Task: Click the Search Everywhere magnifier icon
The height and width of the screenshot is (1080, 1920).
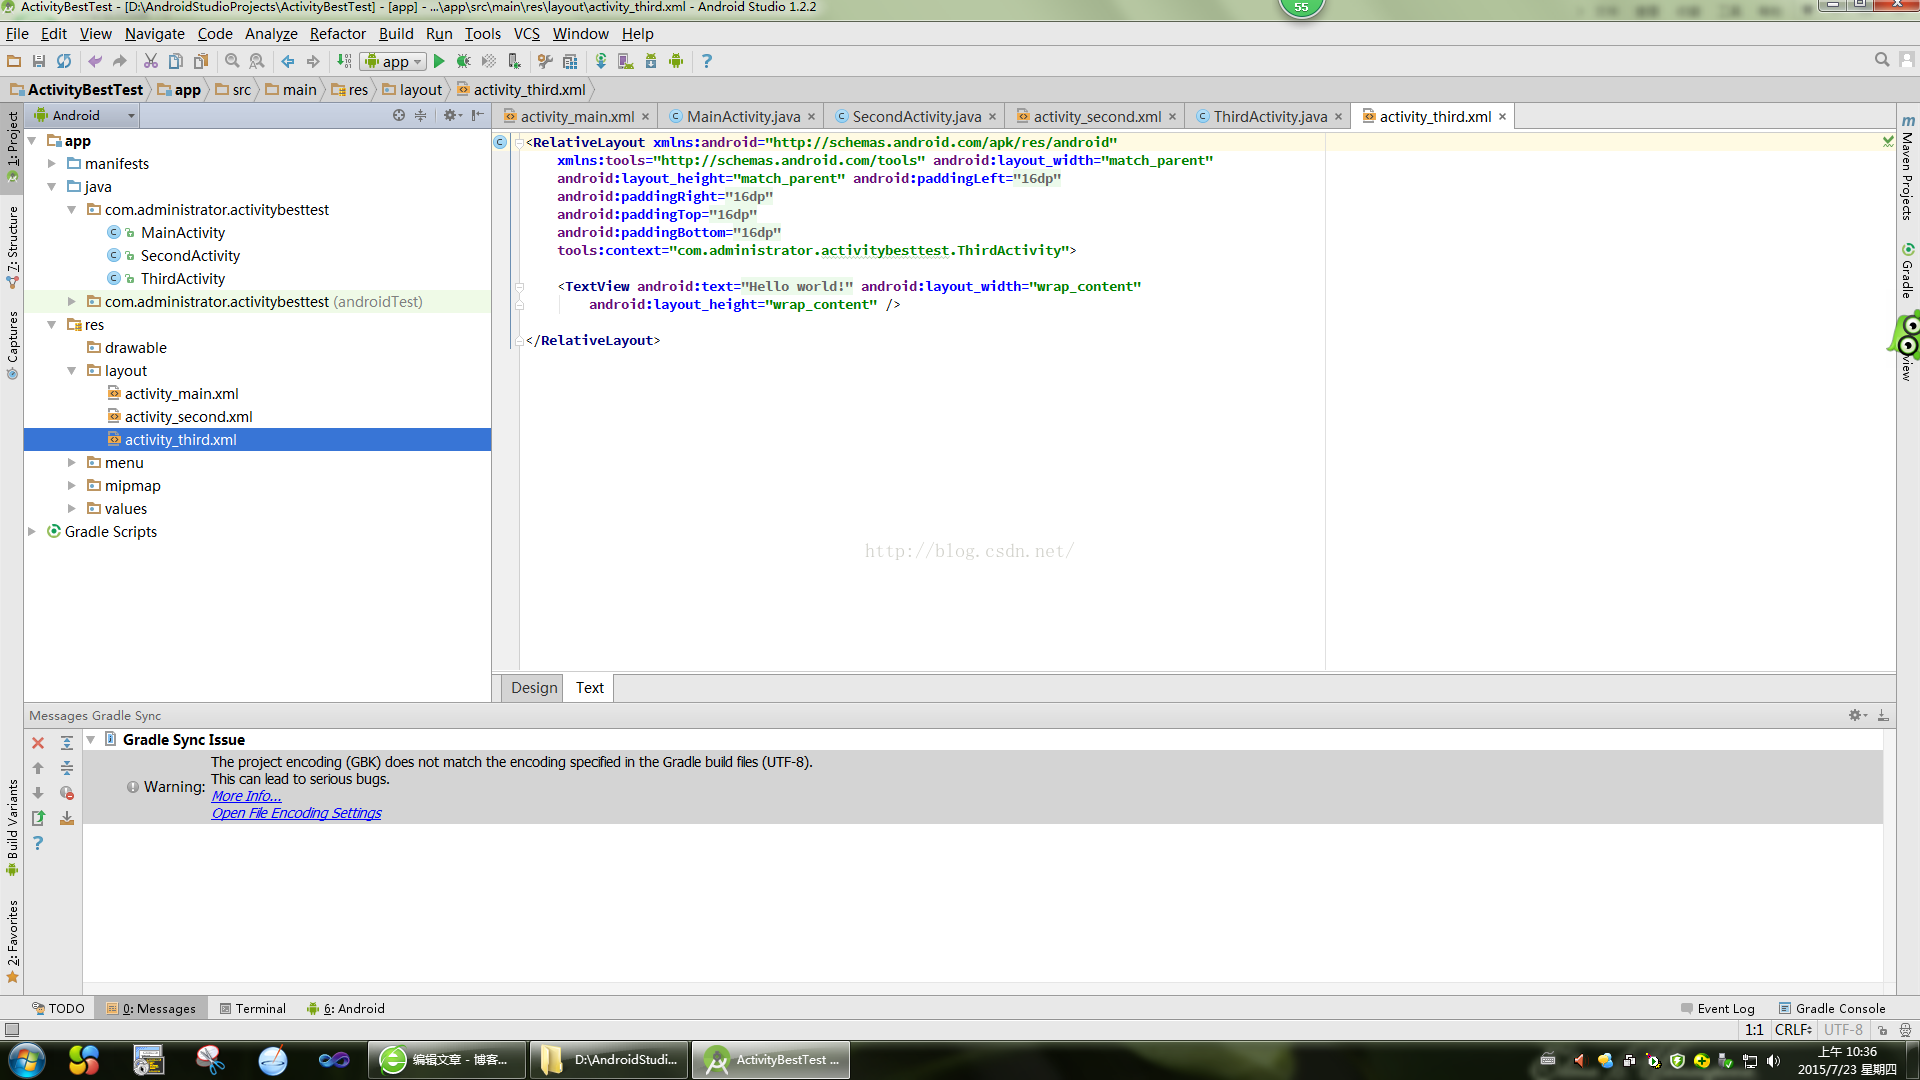Action: click(1882, 60)
